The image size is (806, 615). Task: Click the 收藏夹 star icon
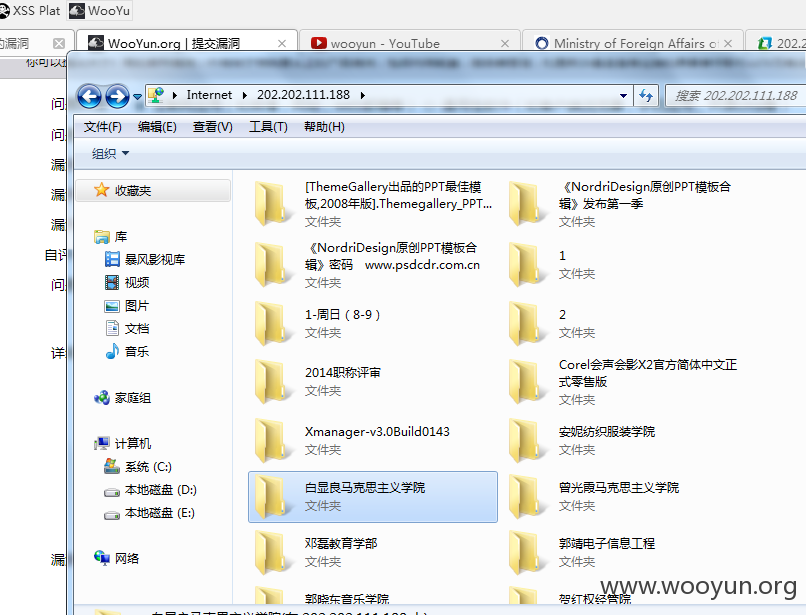pos(101,190)
